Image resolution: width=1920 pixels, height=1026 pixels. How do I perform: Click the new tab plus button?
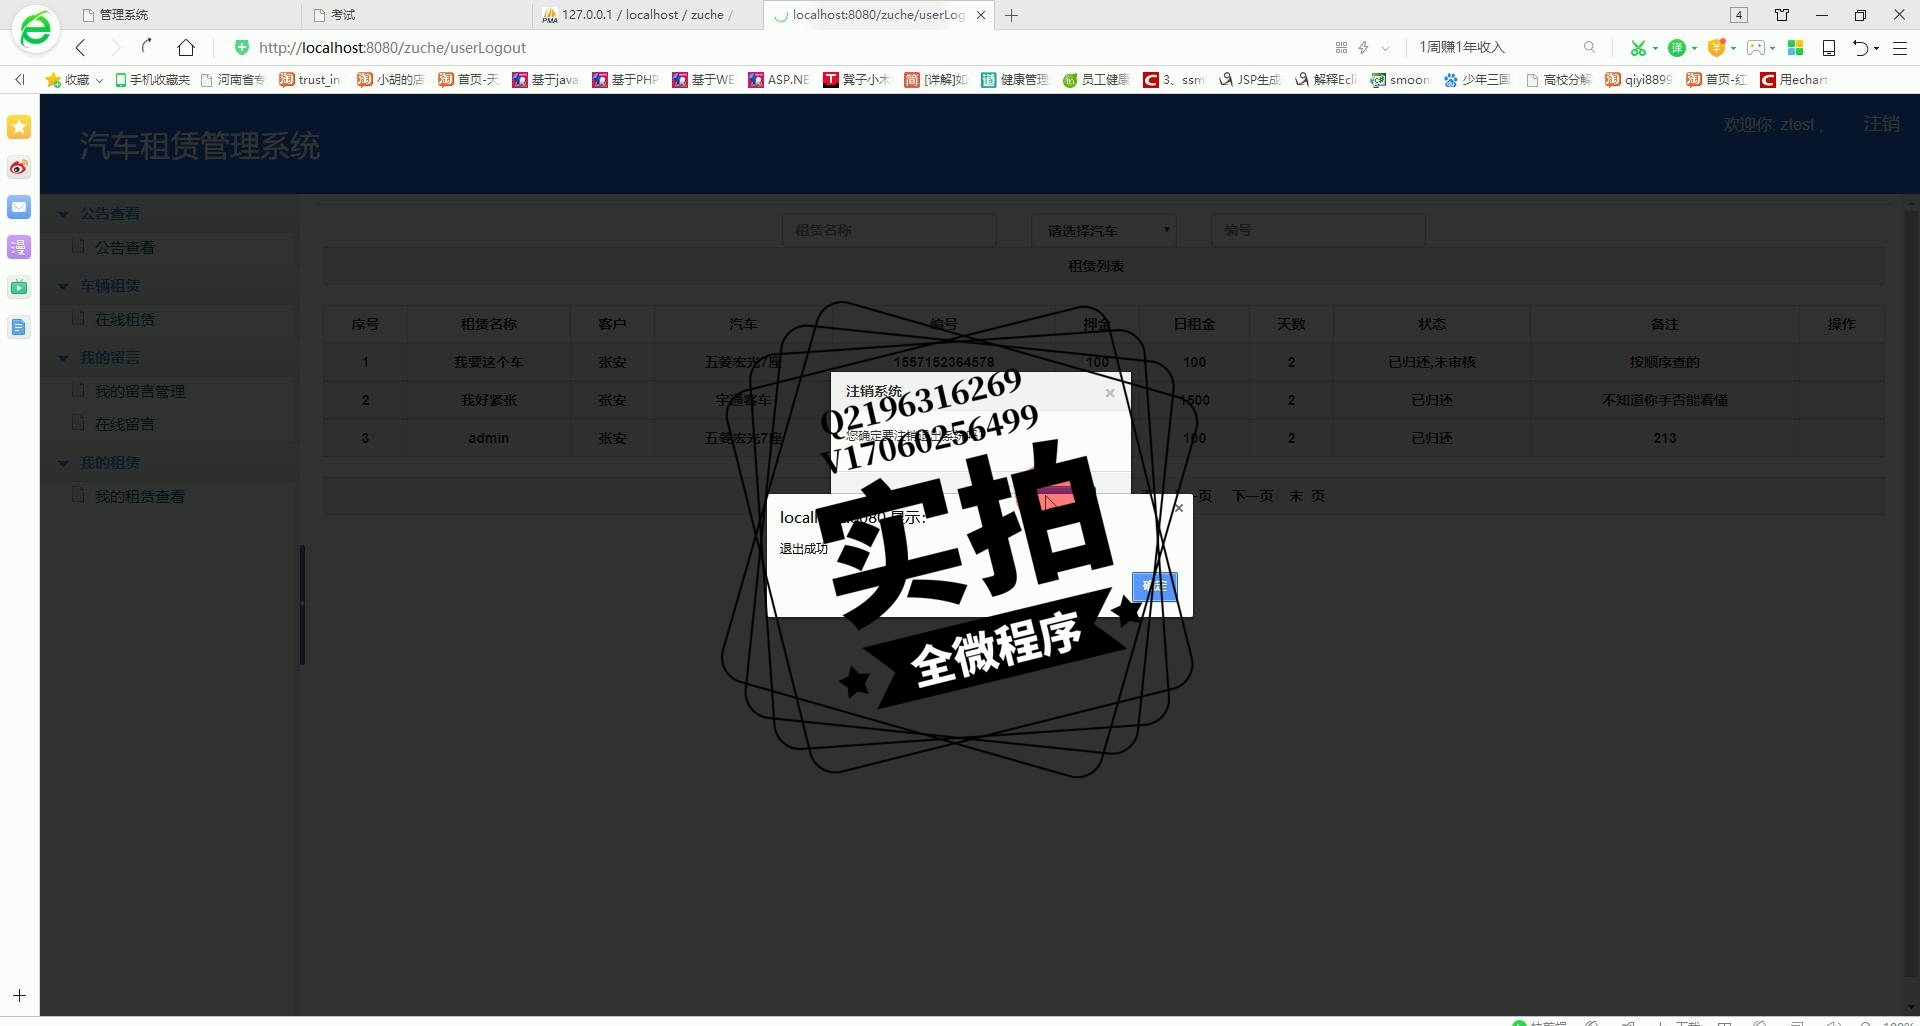click(1012, 15)
